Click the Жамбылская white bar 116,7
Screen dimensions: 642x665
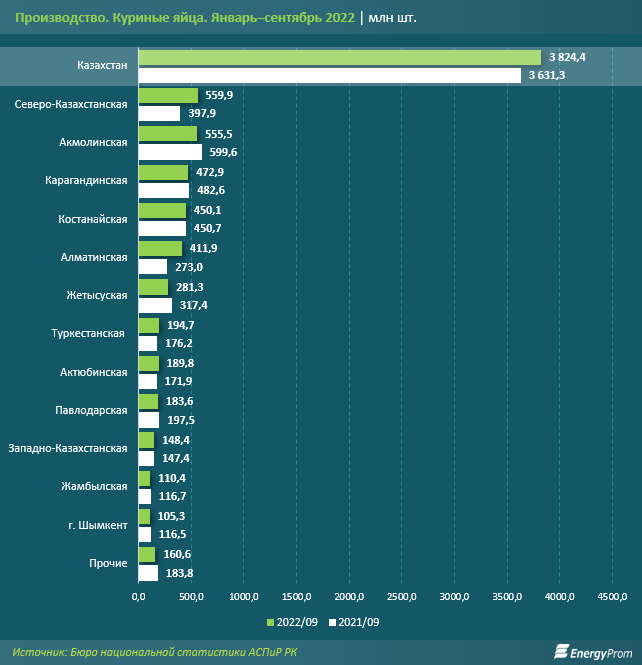(144, 496)
